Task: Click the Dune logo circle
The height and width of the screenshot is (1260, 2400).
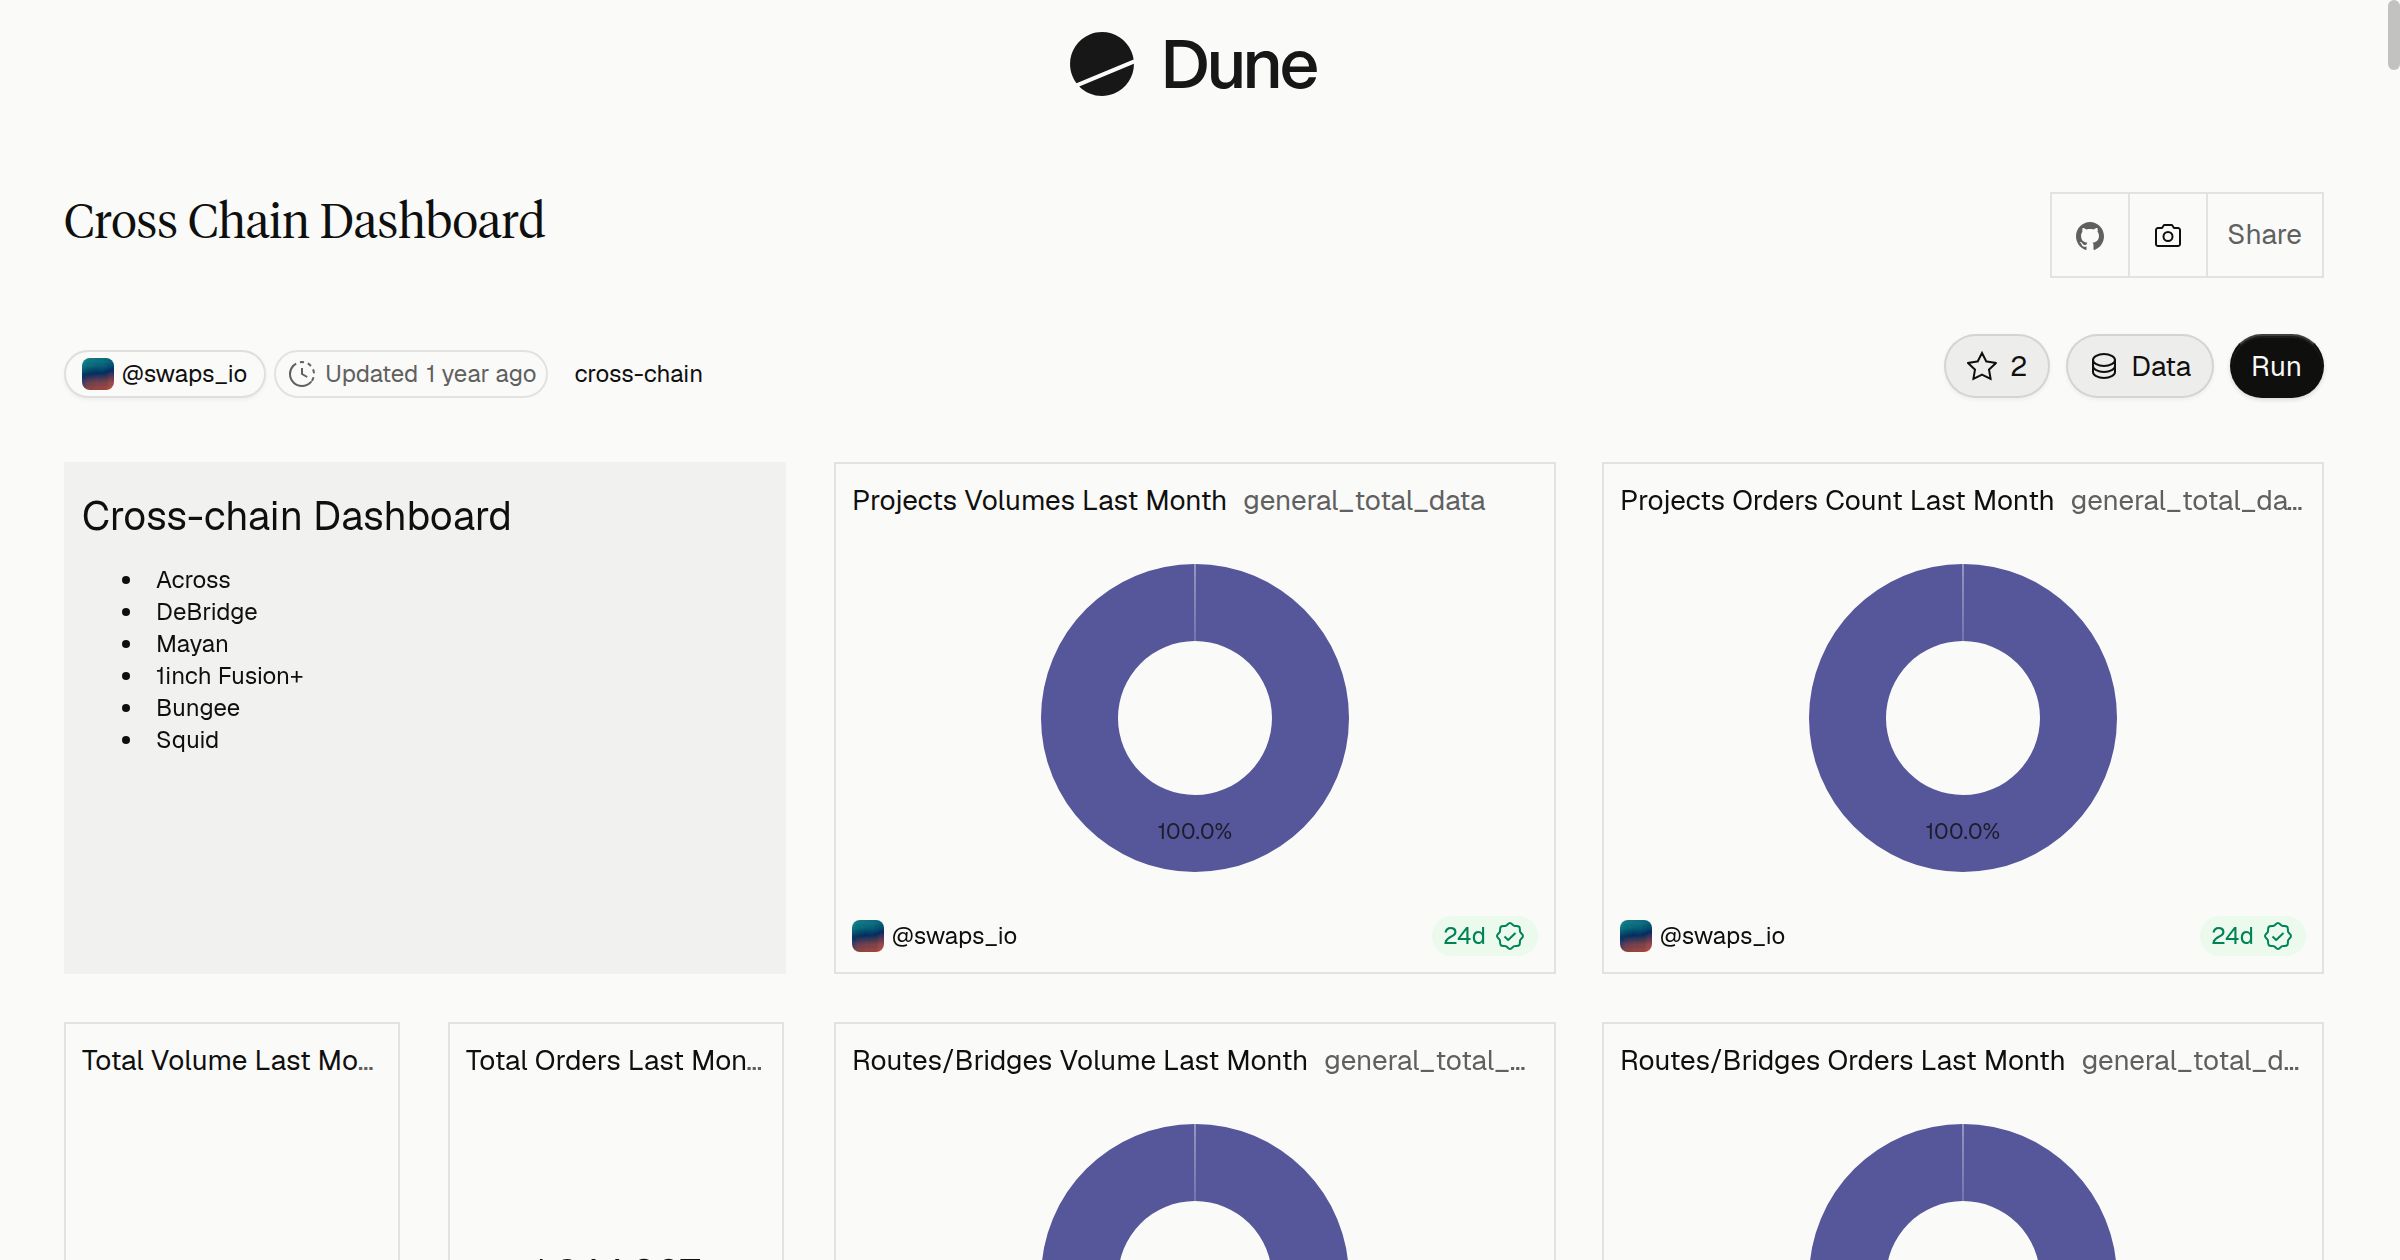Action: point(1102,64)
